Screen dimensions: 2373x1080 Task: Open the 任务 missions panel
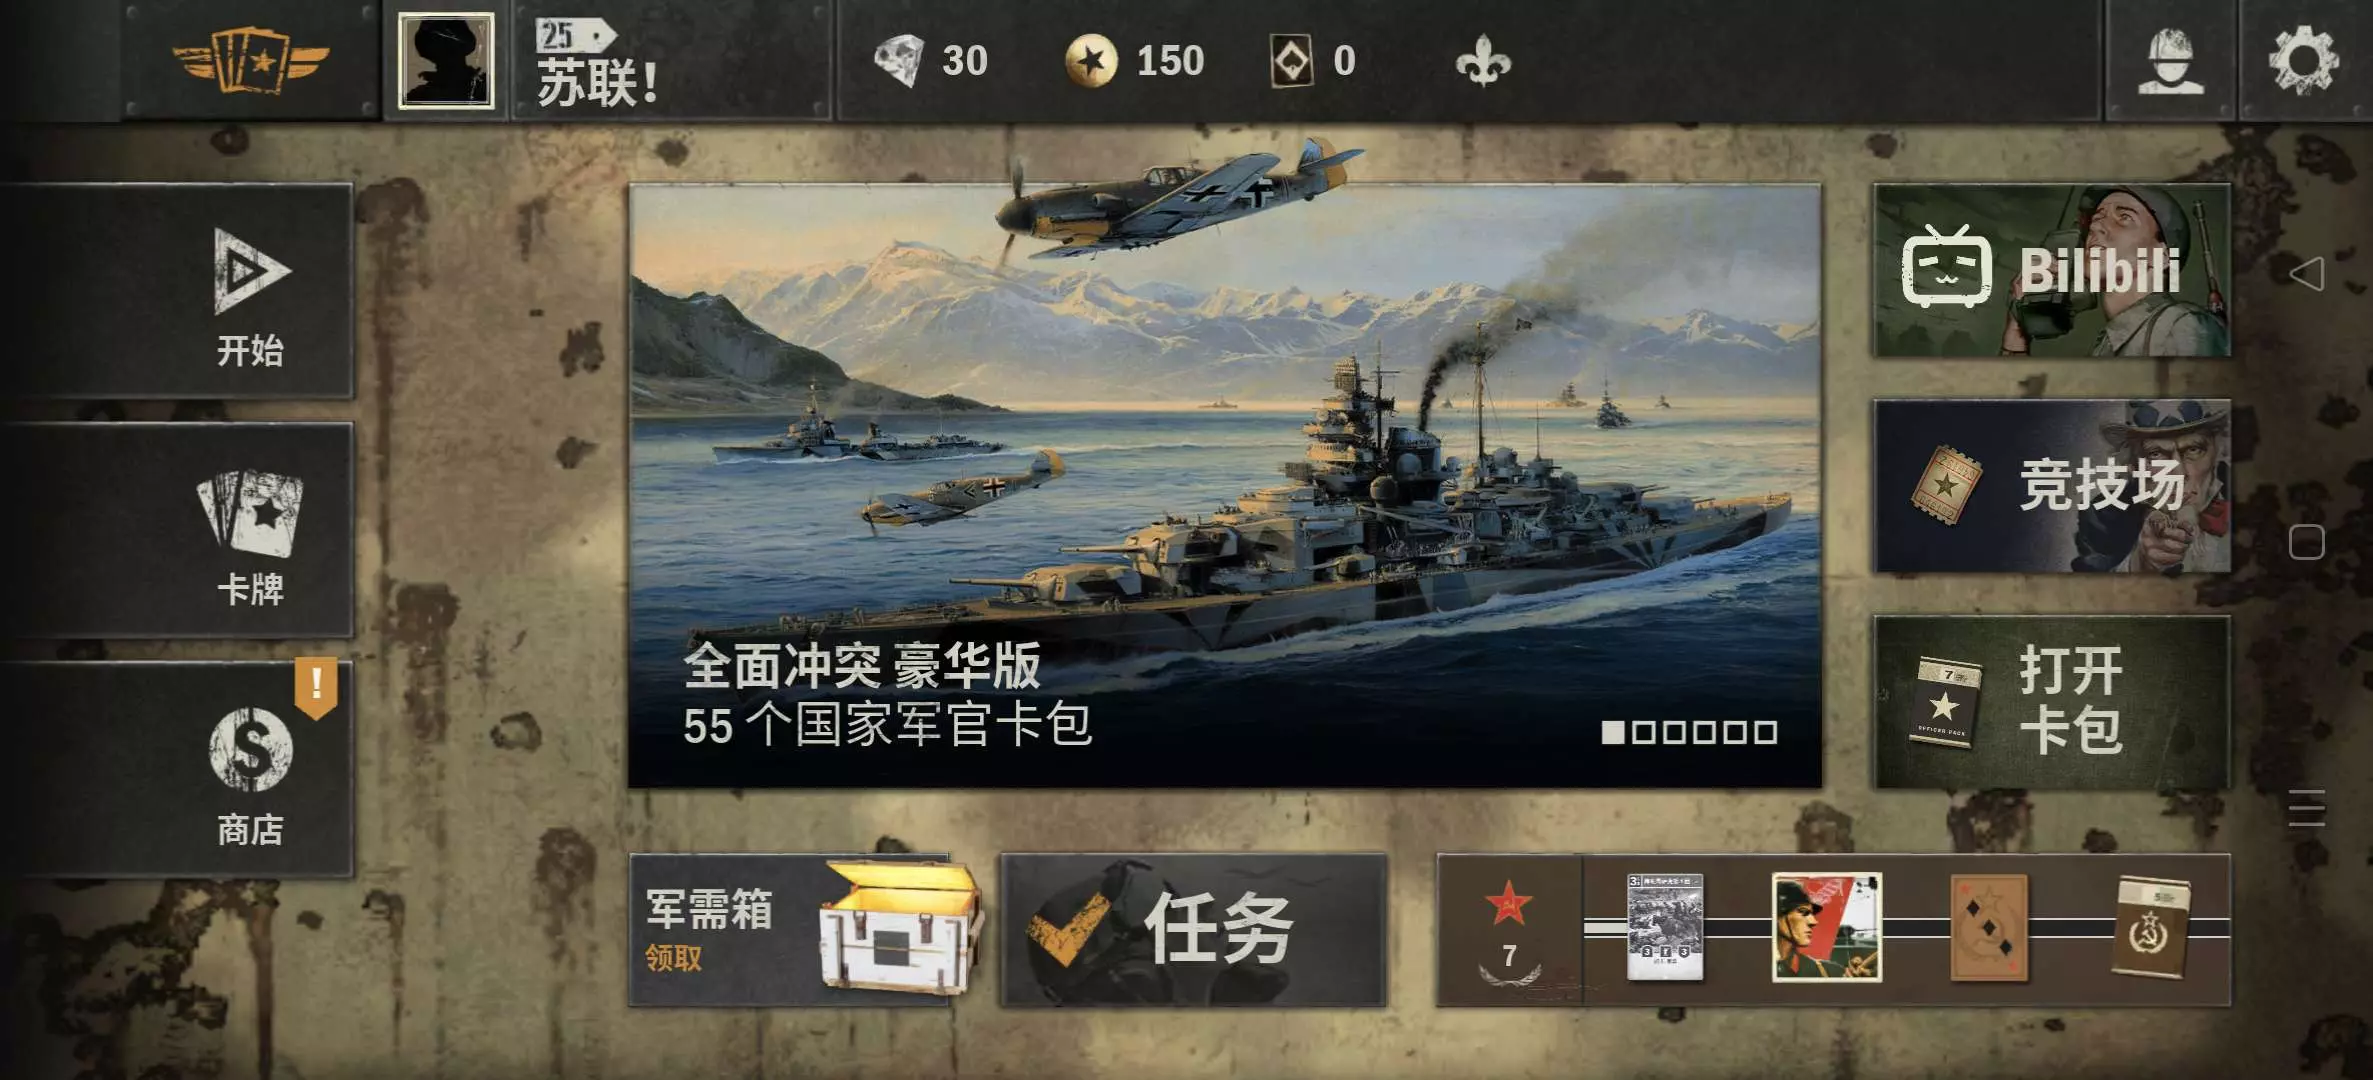tap(1193, 930)
